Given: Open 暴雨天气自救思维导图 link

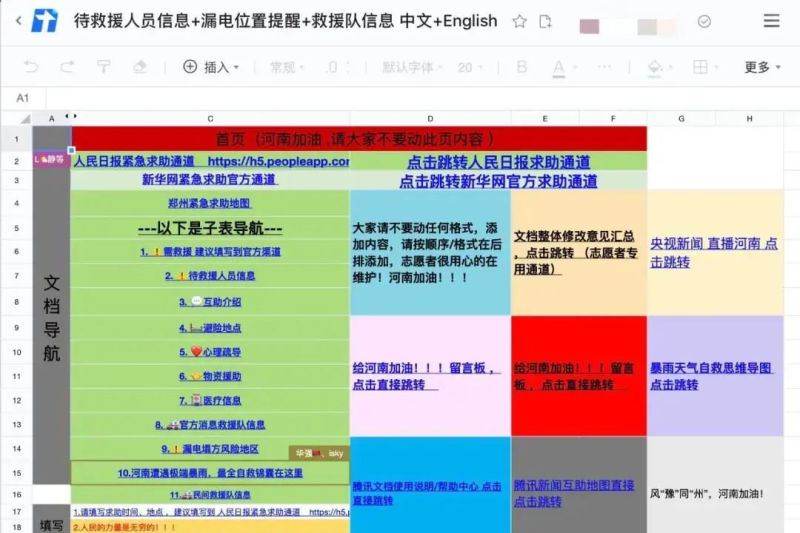Looking at the screenshot, I should [711, 376].
